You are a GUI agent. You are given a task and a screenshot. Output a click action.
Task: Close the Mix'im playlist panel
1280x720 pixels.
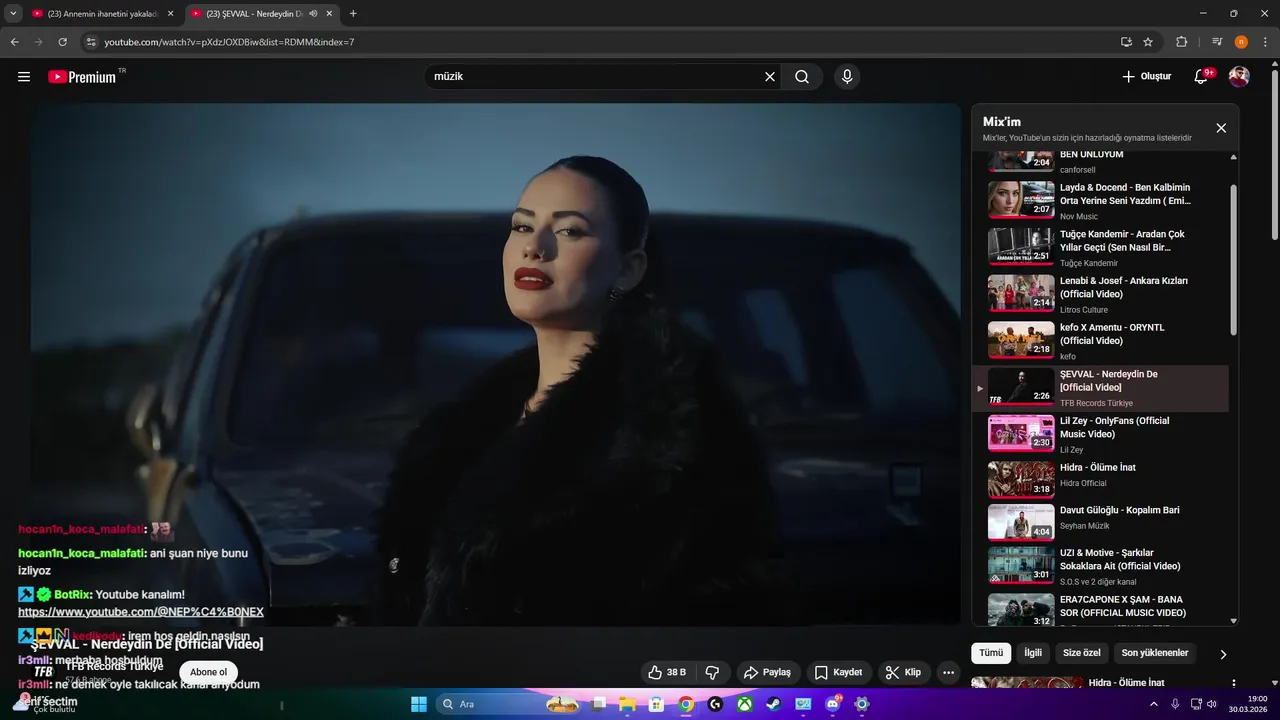1221,128
